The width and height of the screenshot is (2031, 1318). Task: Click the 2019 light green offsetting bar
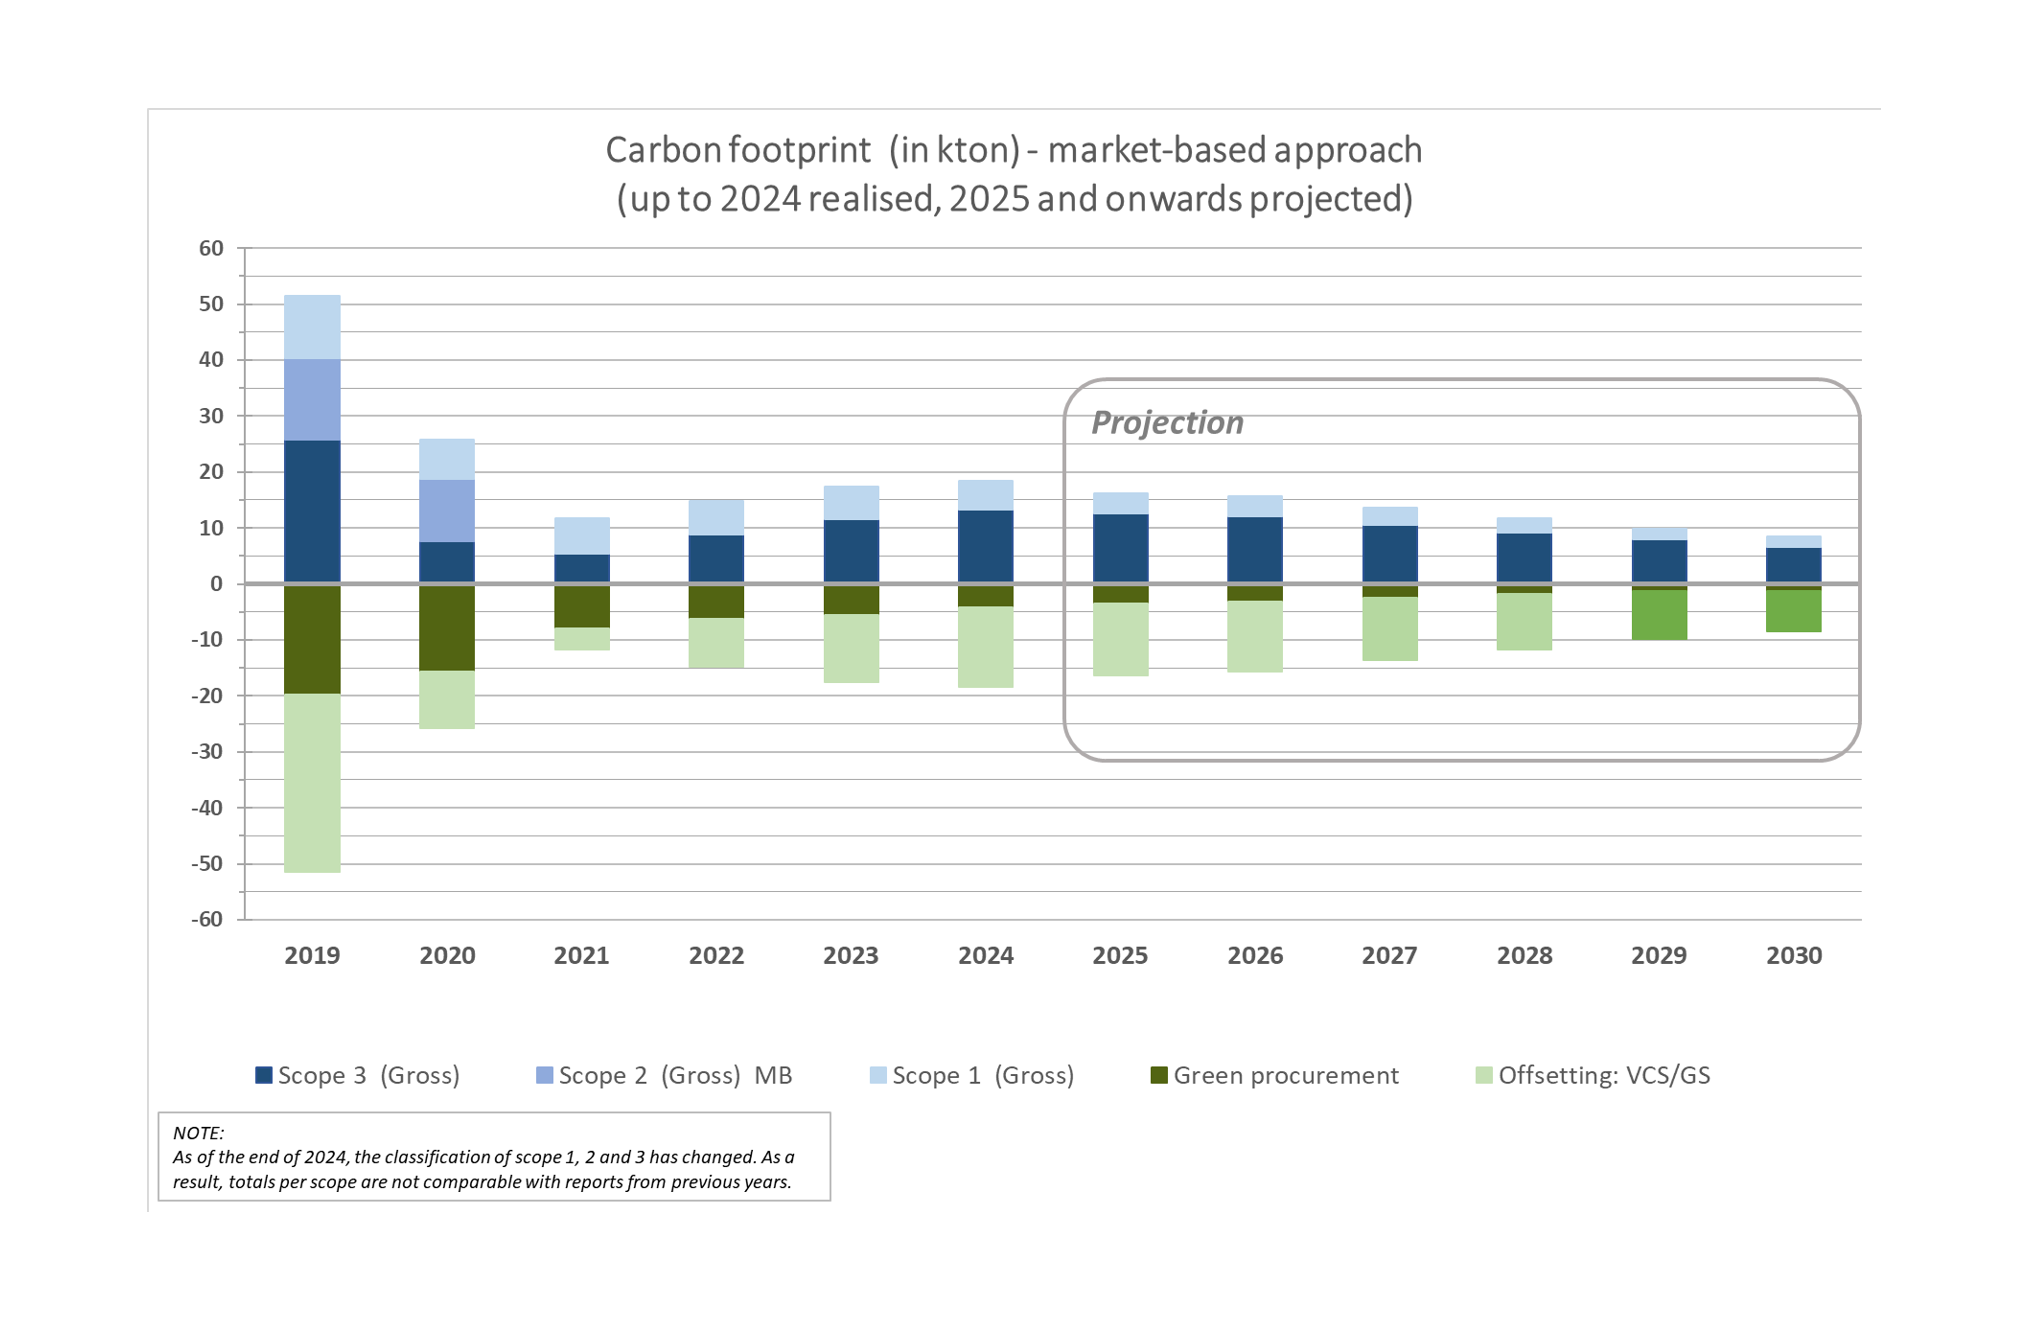click(312, 783)
